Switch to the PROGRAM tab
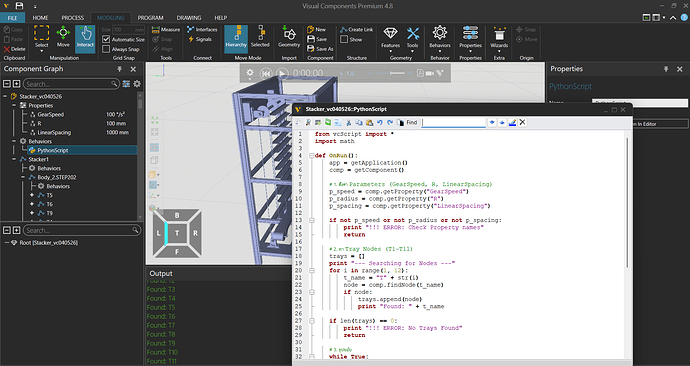 [150, 18]
